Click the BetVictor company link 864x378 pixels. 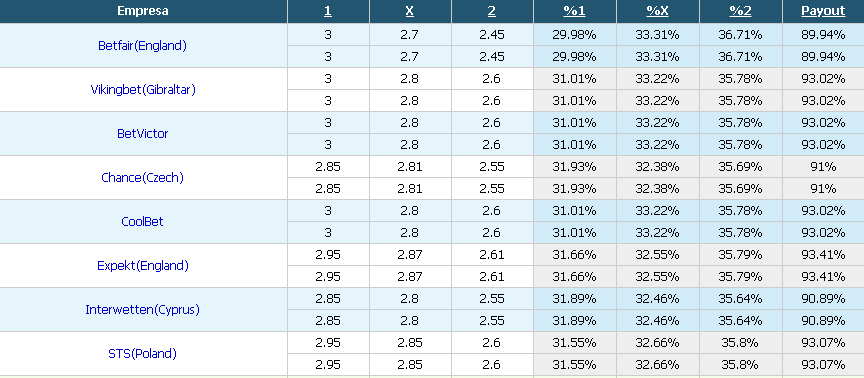143,134
